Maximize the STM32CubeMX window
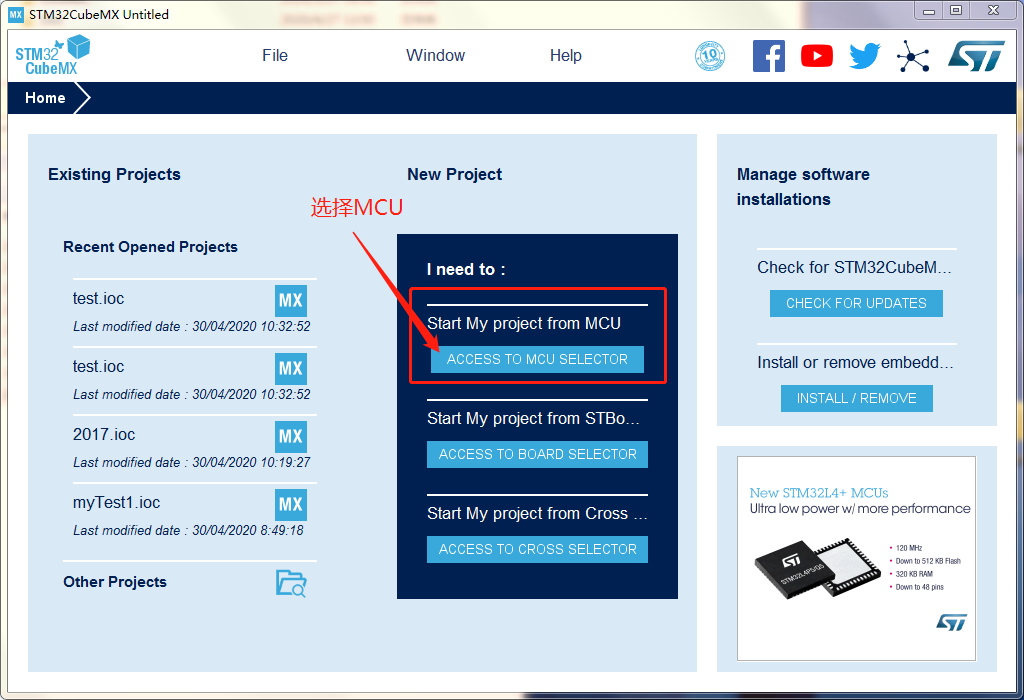This screenshot has width=1024, height=700. coord(956,10)
